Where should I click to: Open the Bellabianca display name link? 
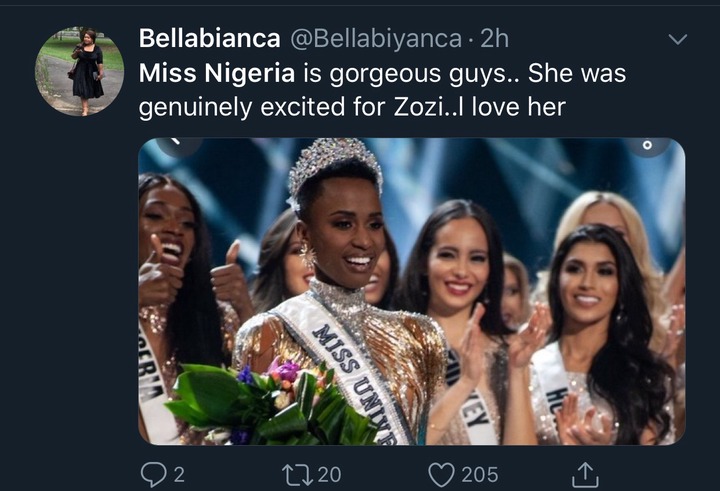point(210,39)
